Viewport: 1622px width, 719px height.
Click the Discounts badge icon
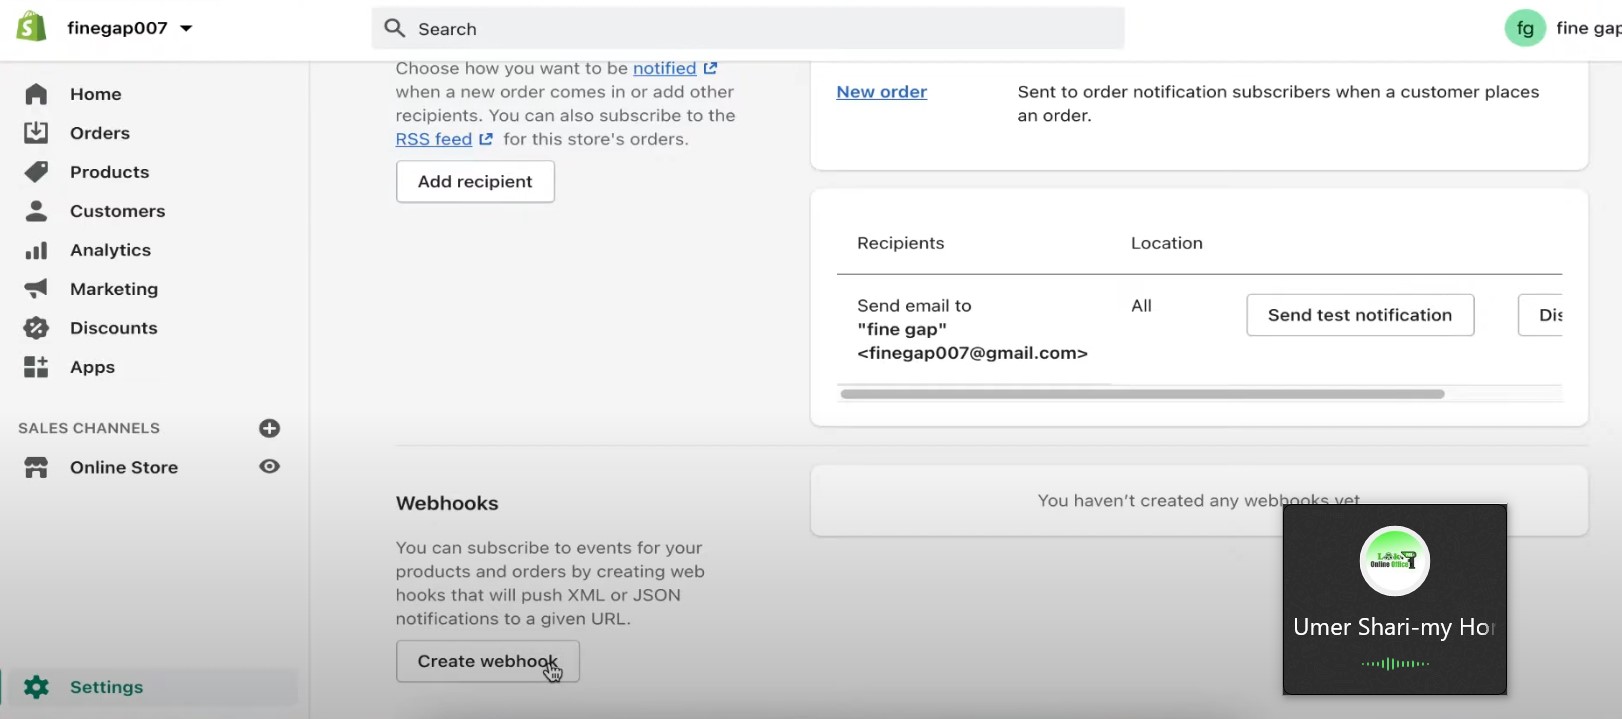36,328
